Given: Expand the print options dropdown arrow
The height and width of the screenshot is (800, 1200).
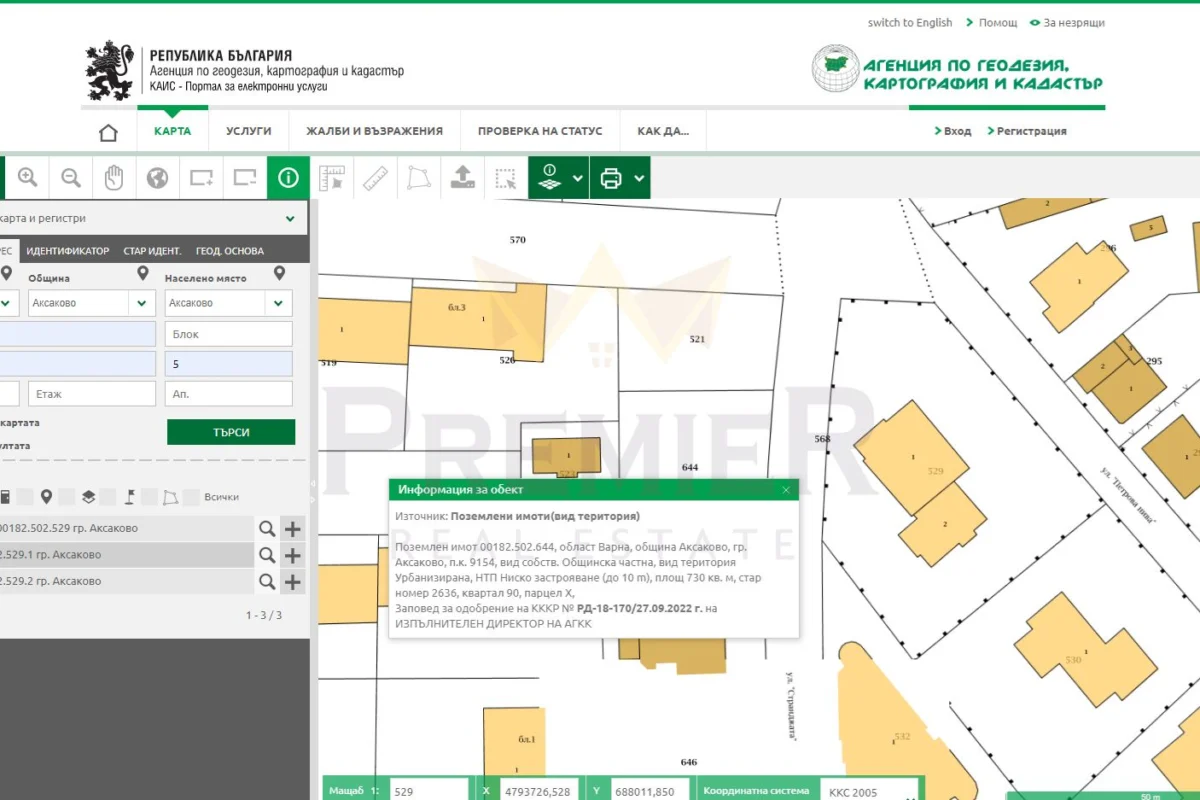Looking at the screenshot, I should pyautogui.click(x=640, y=179).
